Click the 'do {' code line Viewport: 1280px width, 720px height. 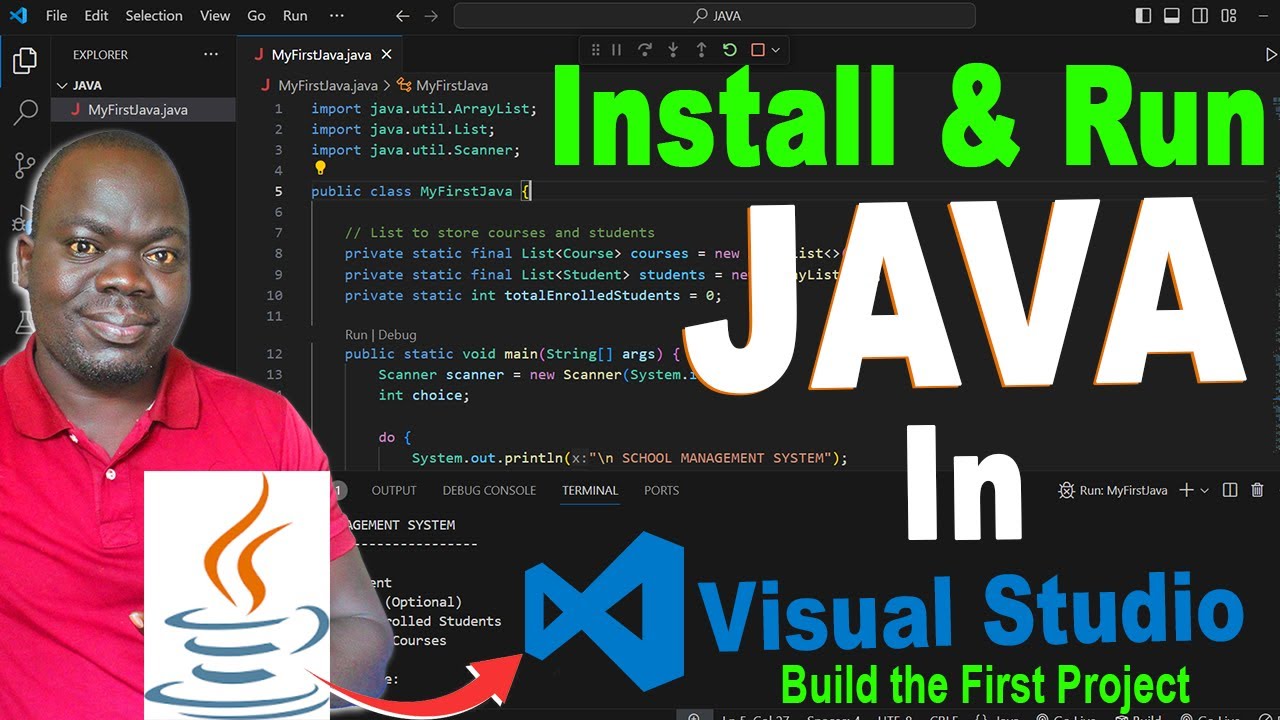[395, 437]
